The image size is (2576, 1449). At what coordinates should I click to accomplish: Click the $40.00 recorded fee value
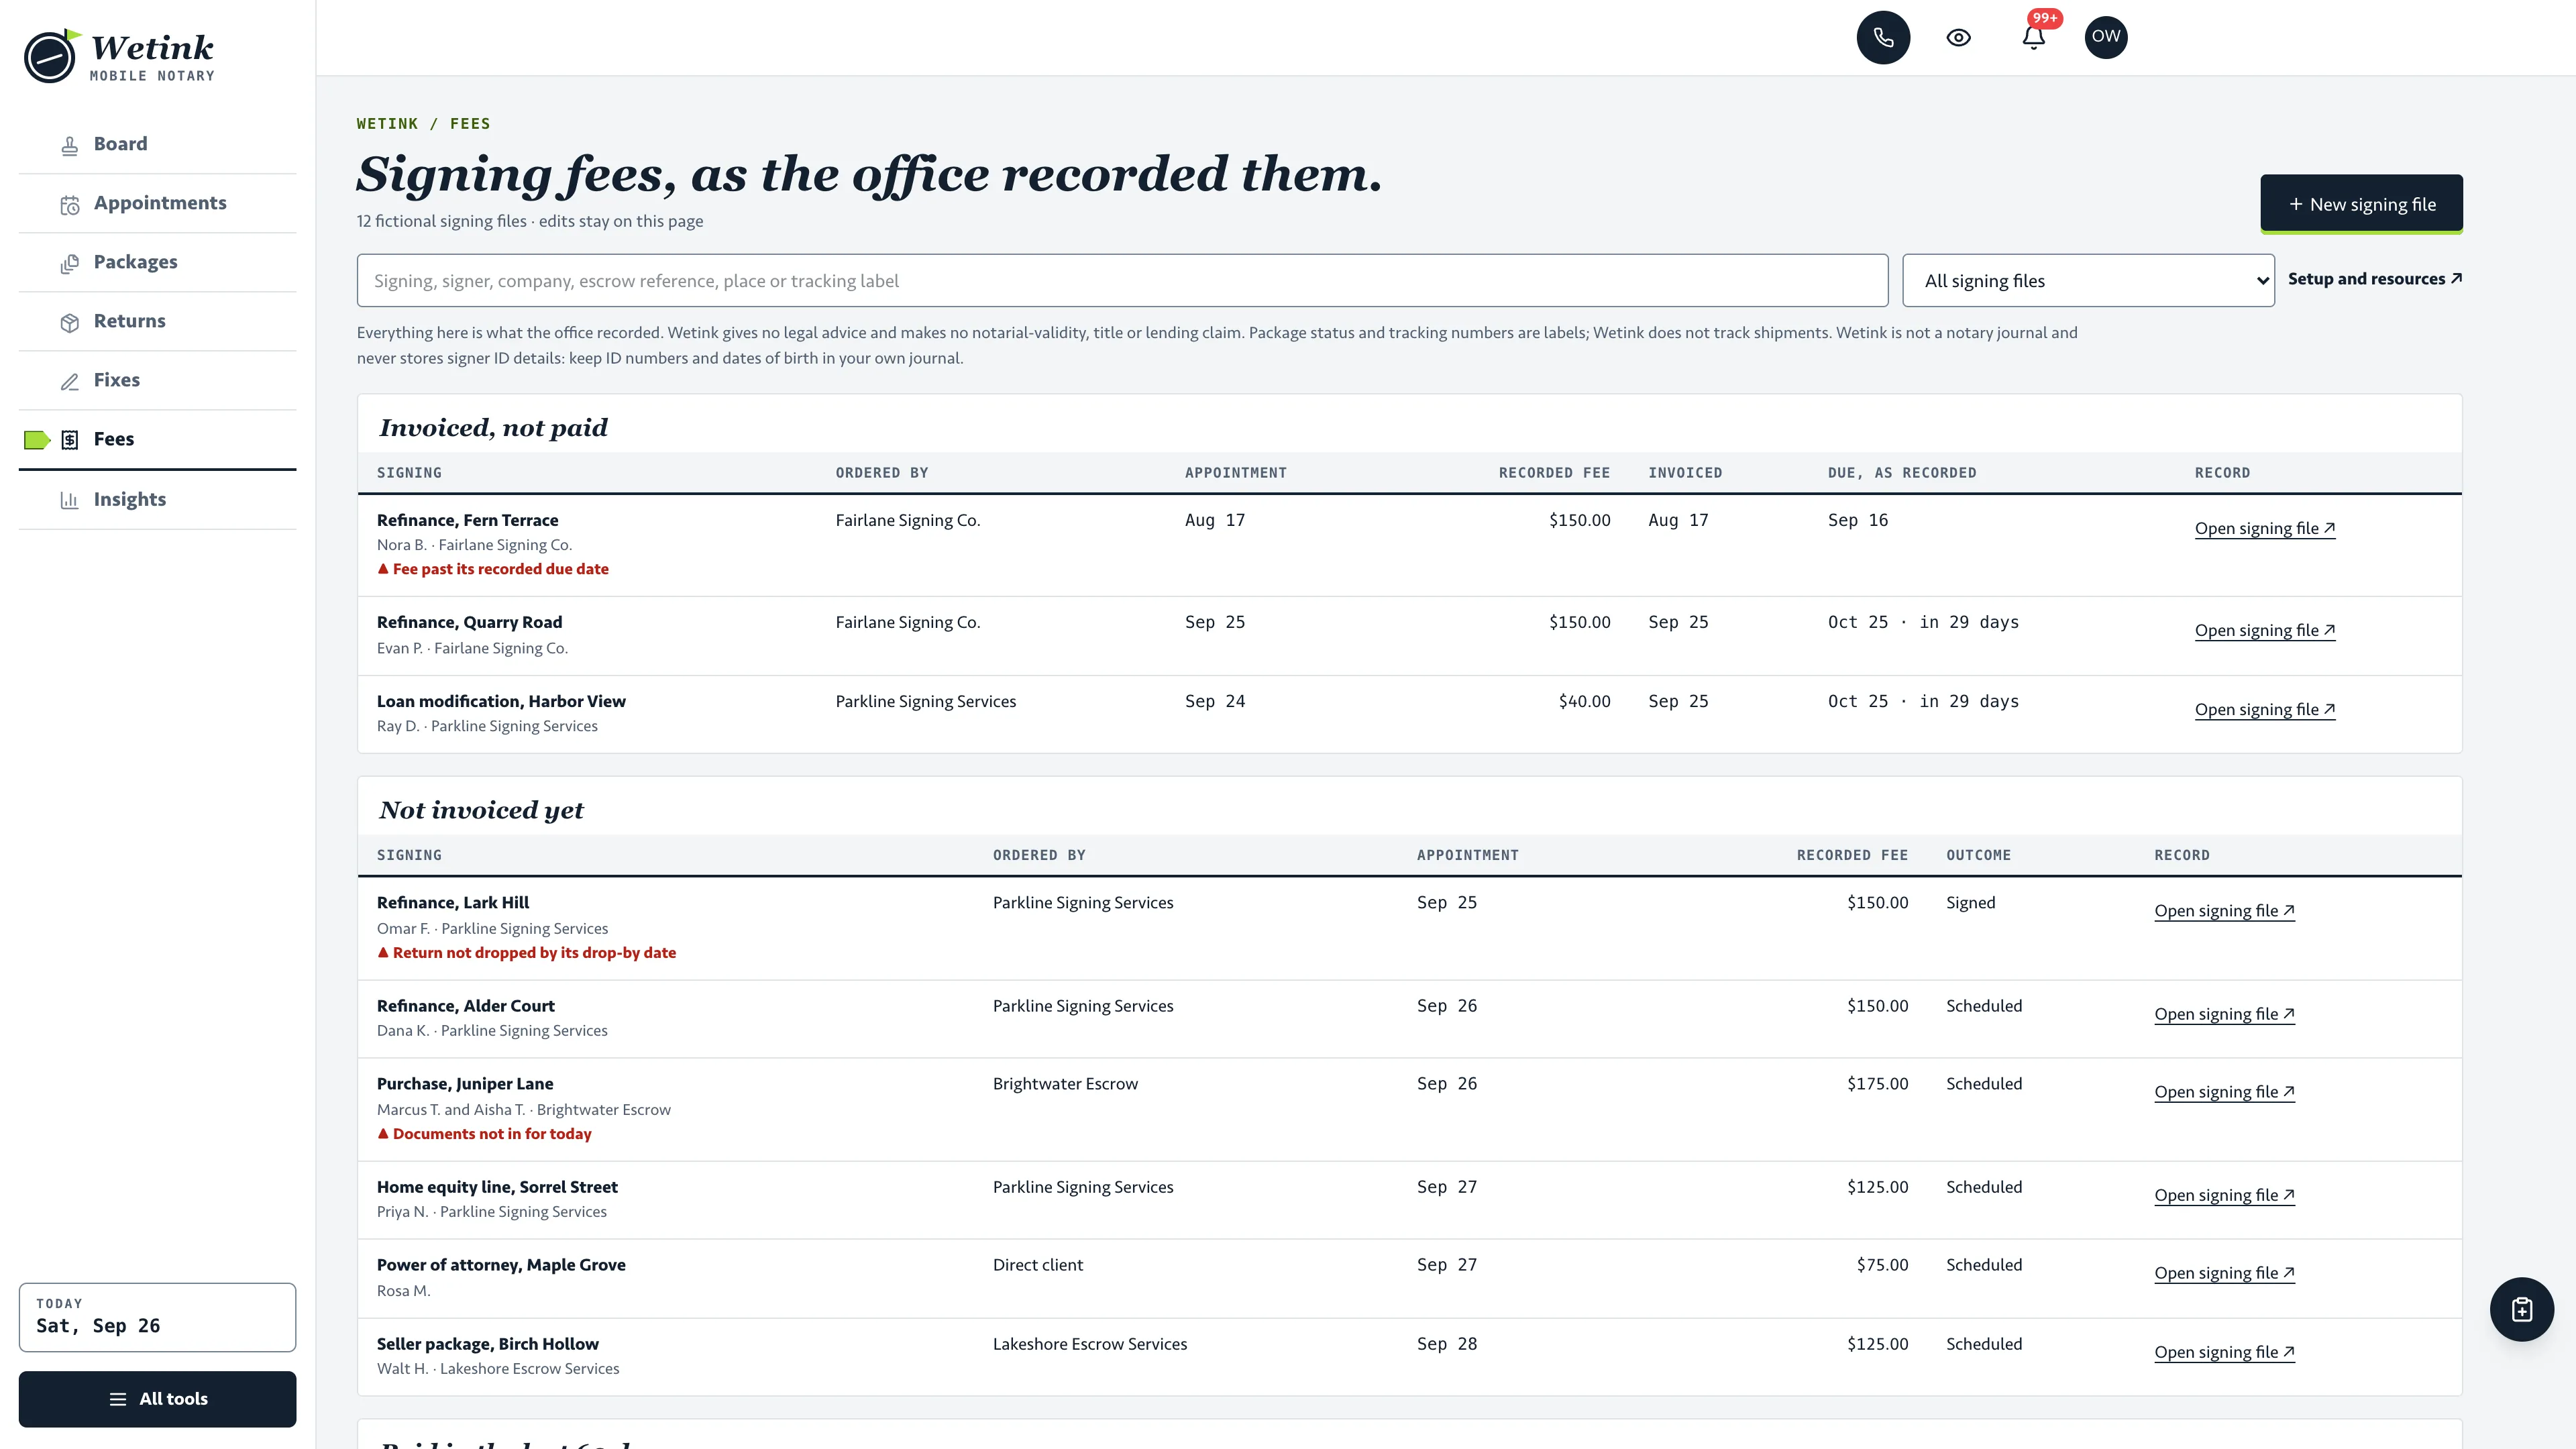(1584, 701)
